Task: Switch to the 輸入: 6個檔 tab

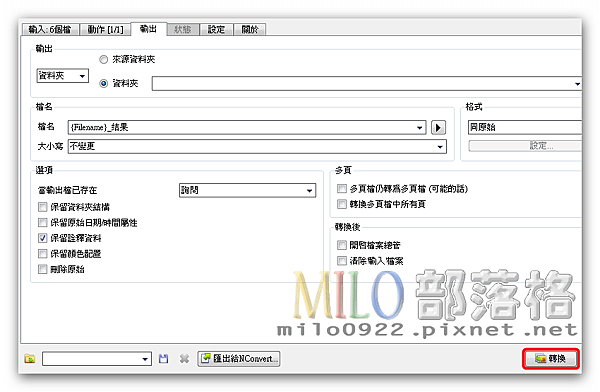Action: [x=50, y=29]
